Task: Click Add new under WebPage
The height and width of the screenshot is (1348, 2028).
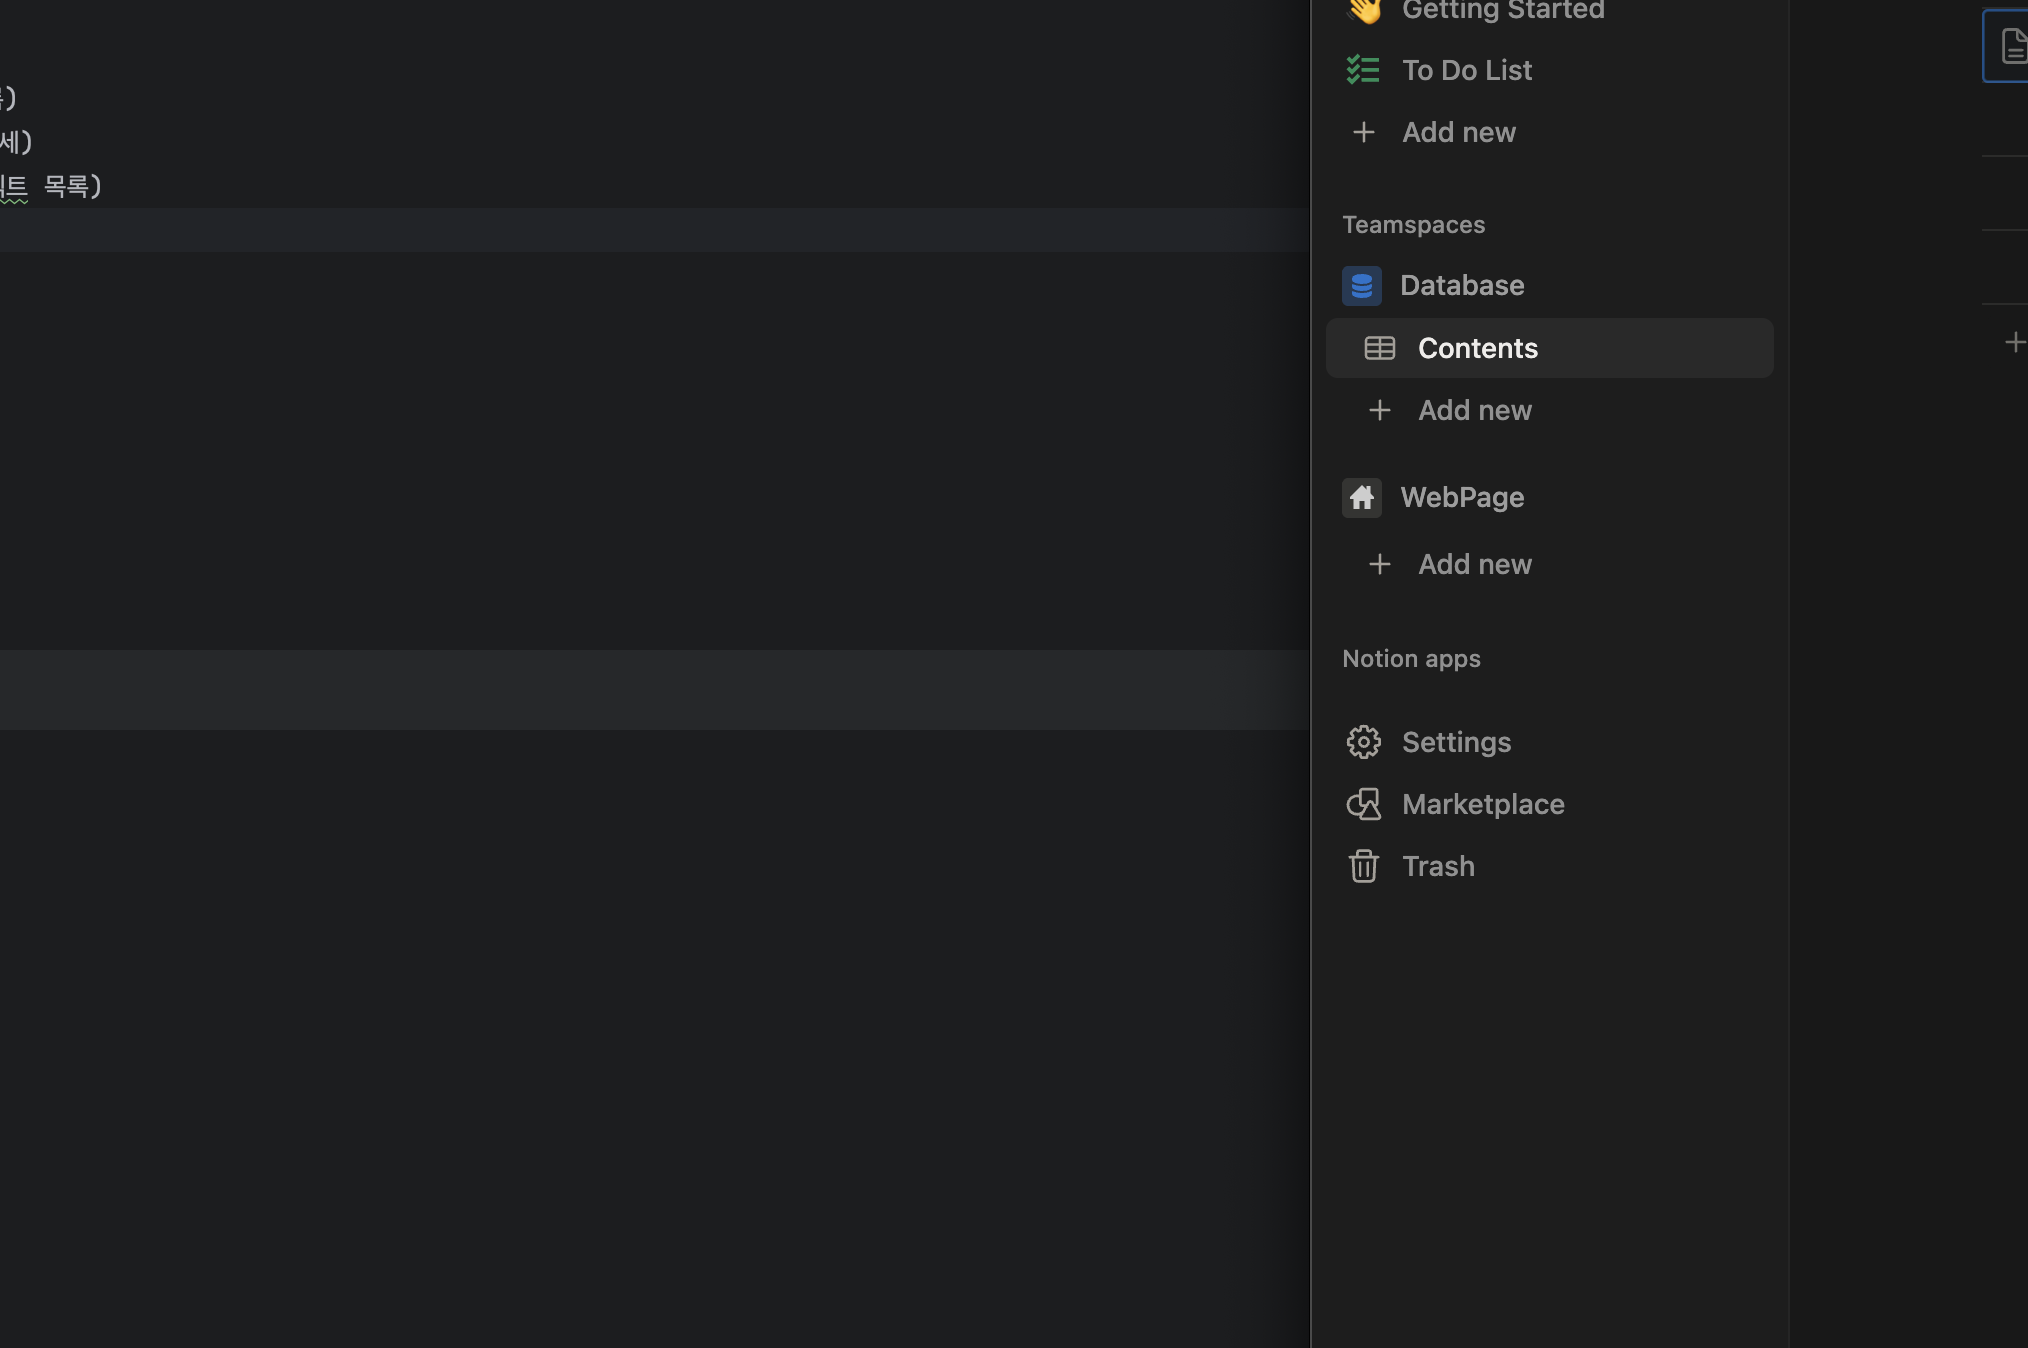Action: click(x=1474, y=564)
